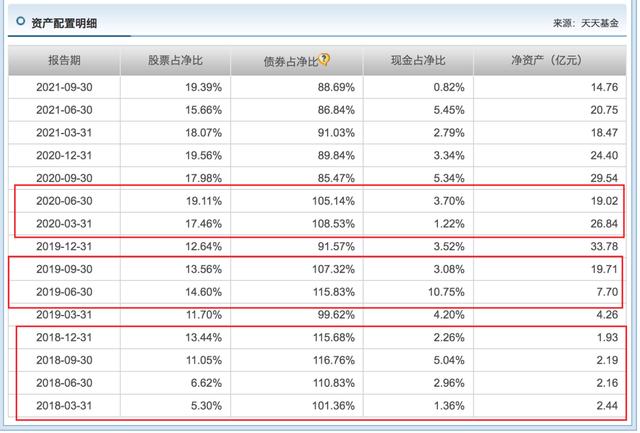Click the 2.79% cash ratio value
640x433 pixels.
(449, 133)
